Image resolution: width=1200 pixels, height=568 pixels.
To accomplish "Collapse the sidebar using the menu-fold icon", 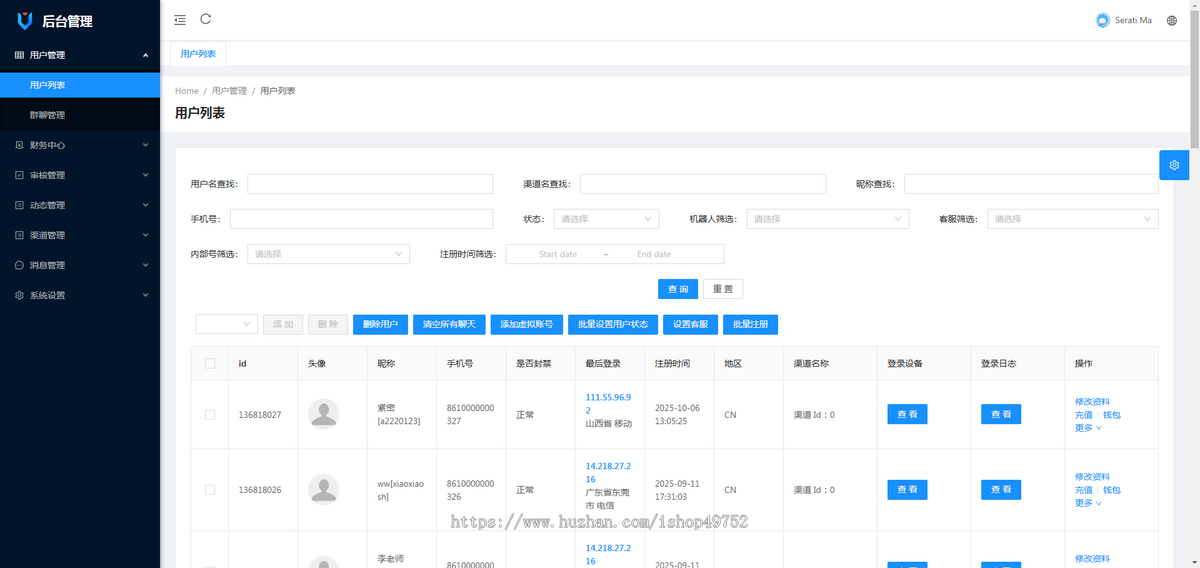I will (180, 19).
